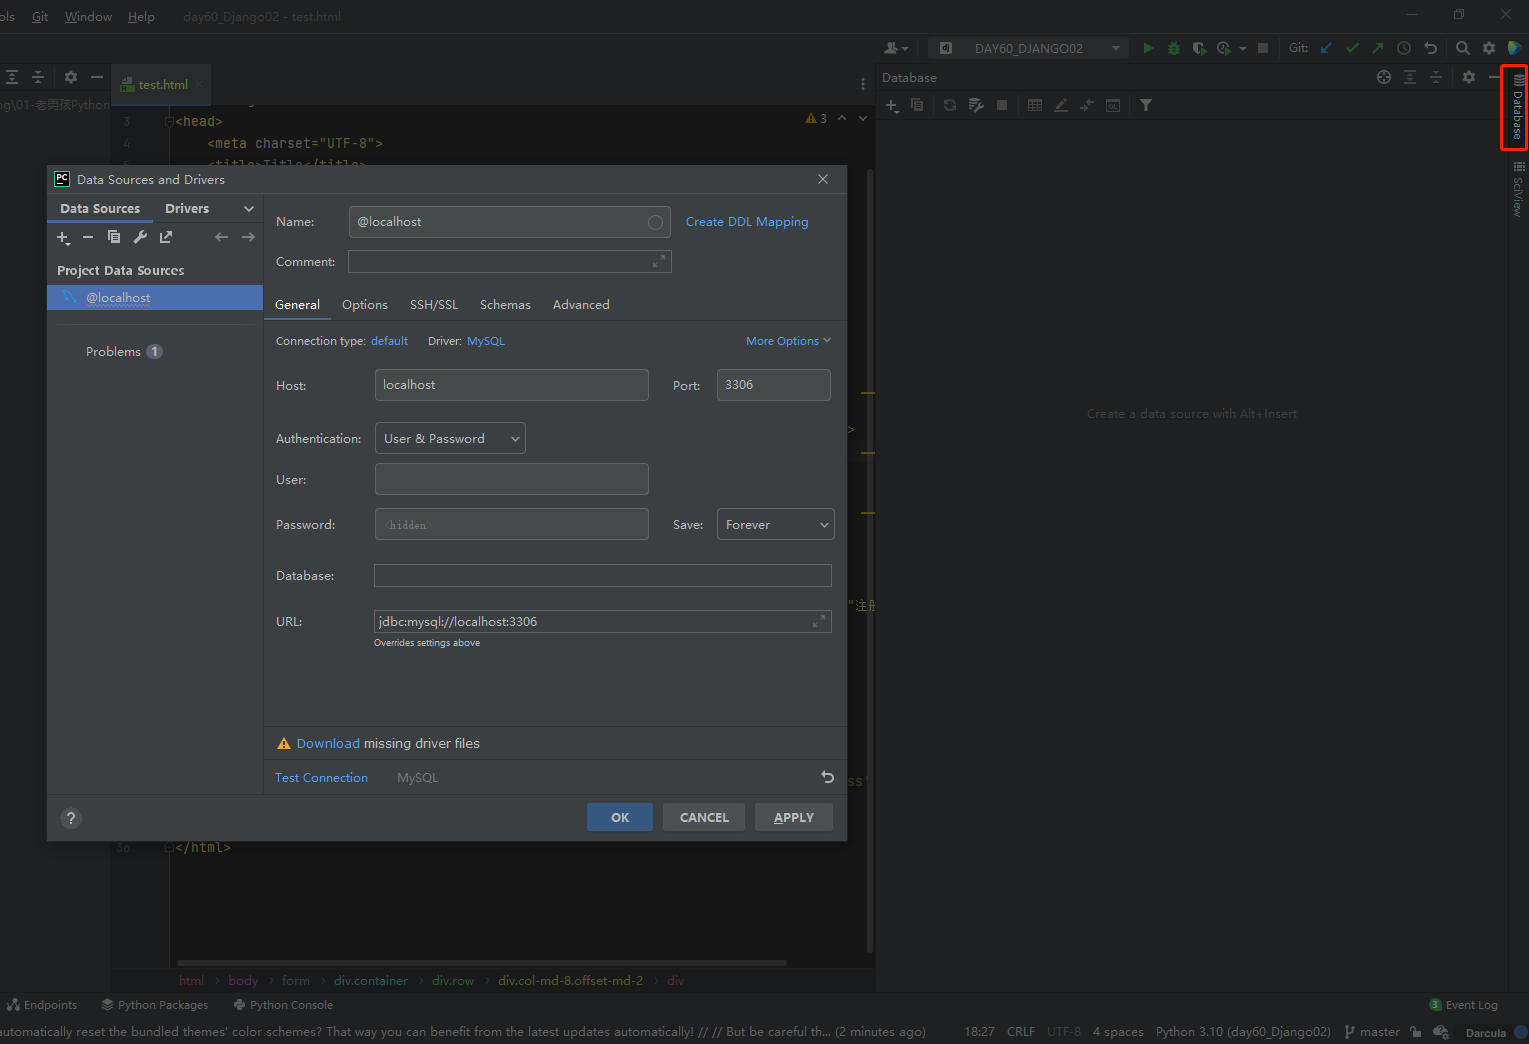Switch to Advanced tab
1529x1044 pixels.
581,305
